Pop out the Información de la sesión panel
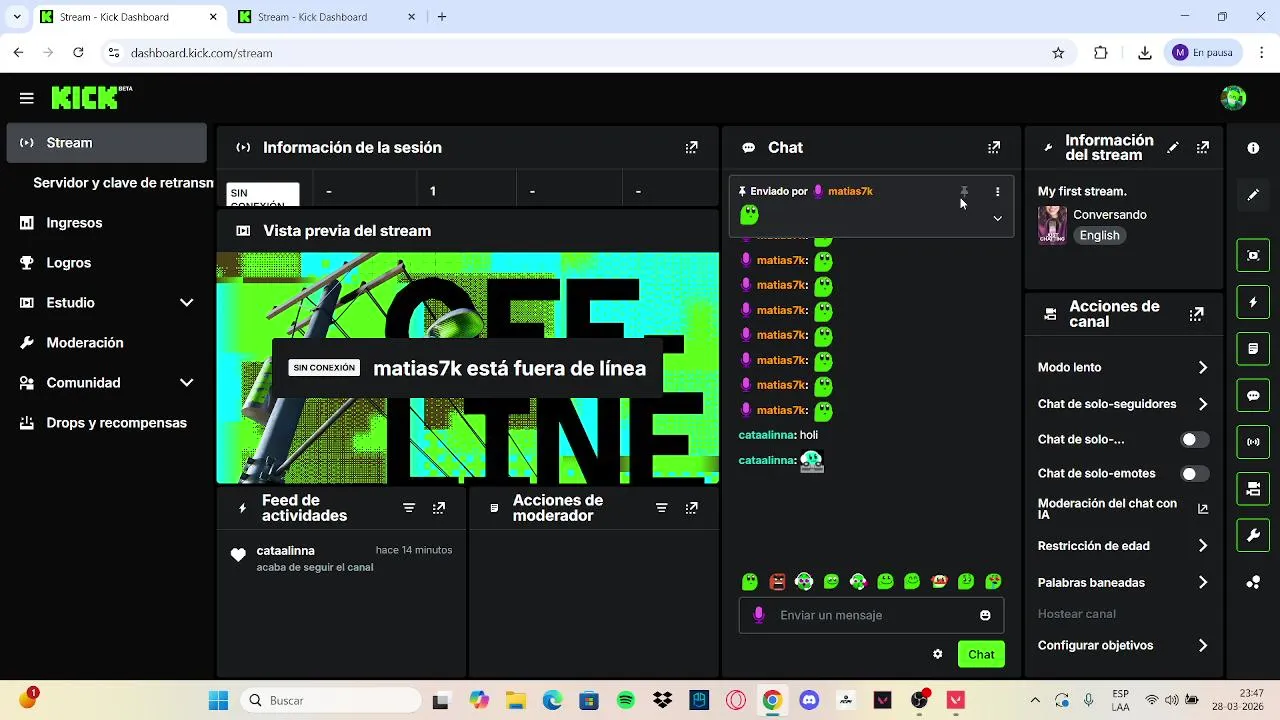This screenshot has width=1280, height=720. pos(691,148)
